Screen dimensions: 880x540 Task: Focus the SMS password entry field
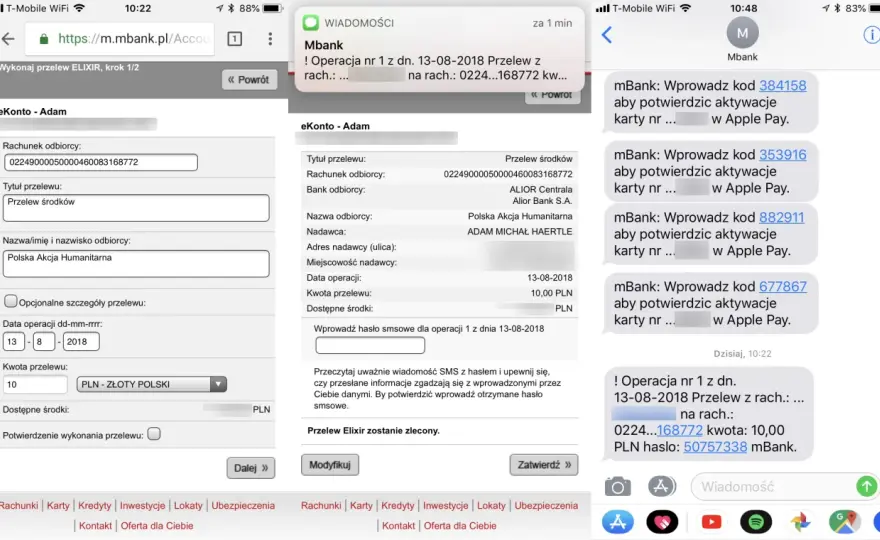(370, 345)
